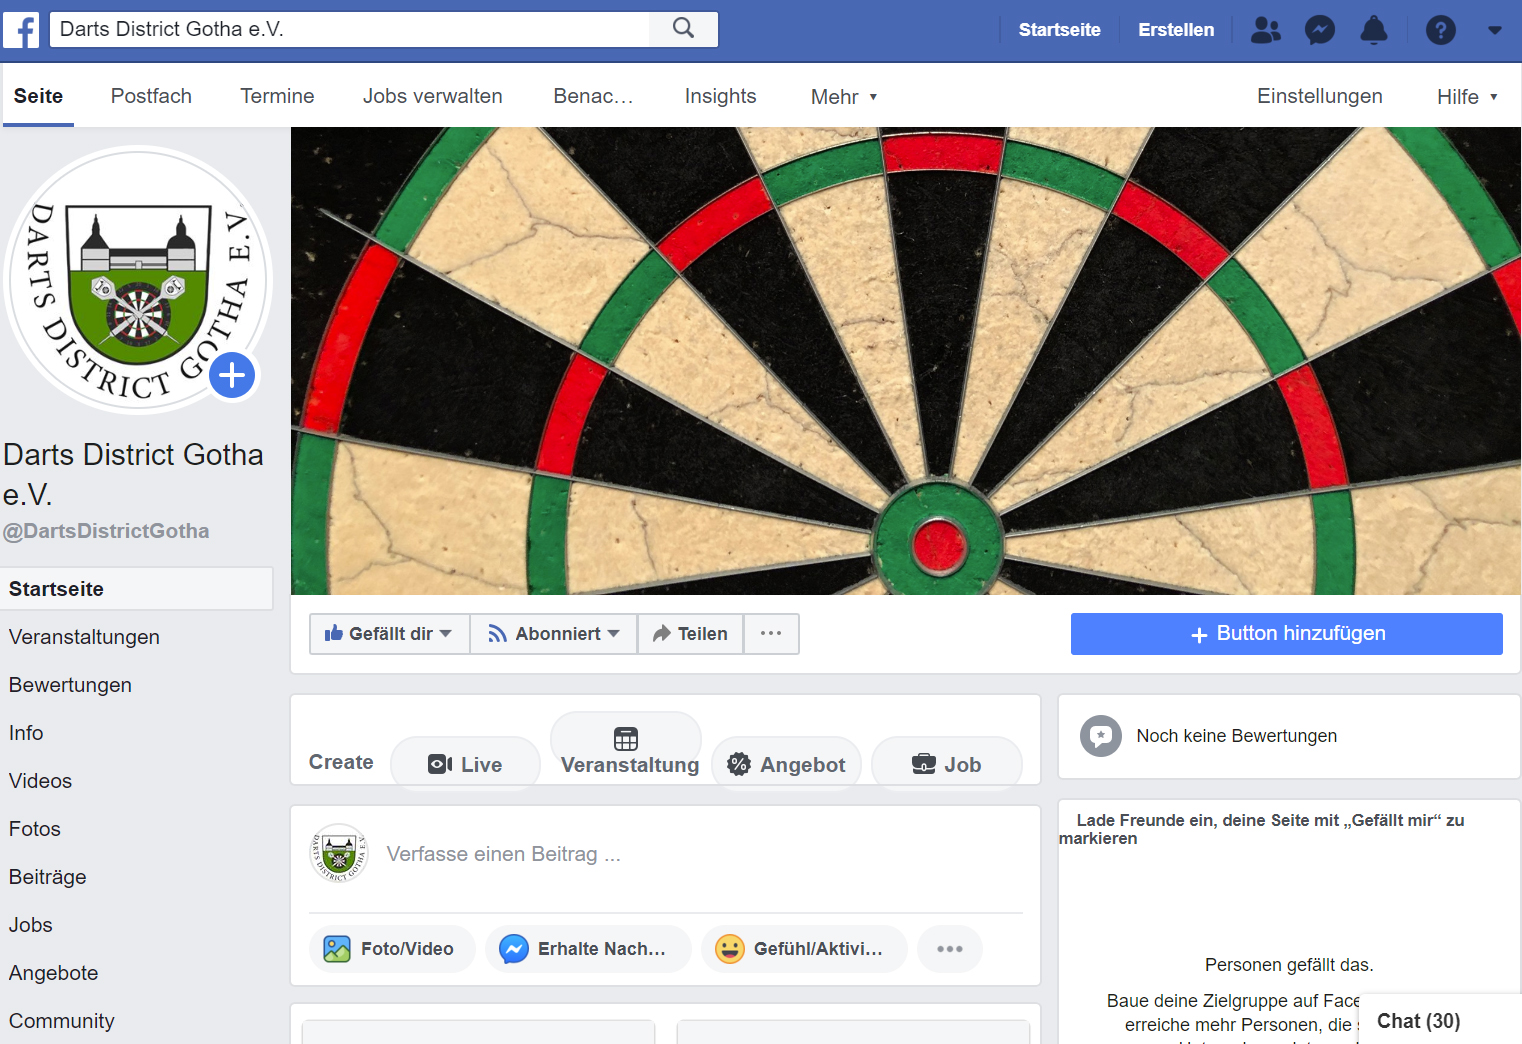Open the Termine tab
1522x1044 pixels.
point(277,96)
